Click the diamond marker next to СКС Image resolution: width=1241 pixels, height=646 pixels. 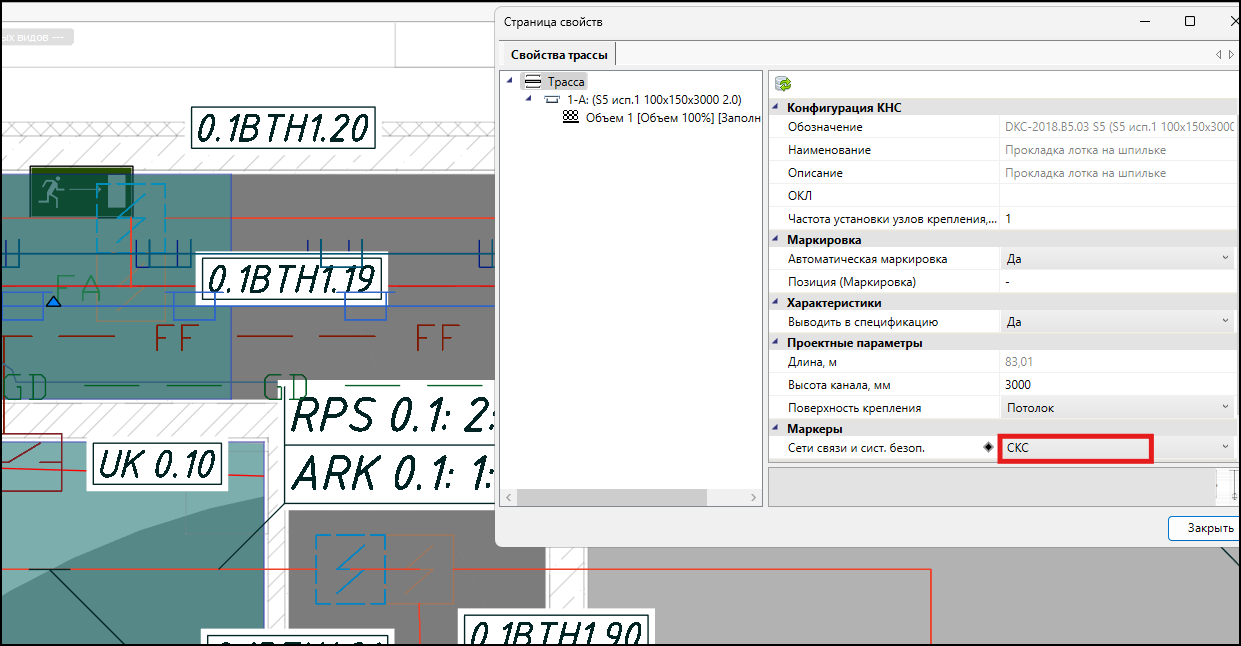[x=988, y=448]
